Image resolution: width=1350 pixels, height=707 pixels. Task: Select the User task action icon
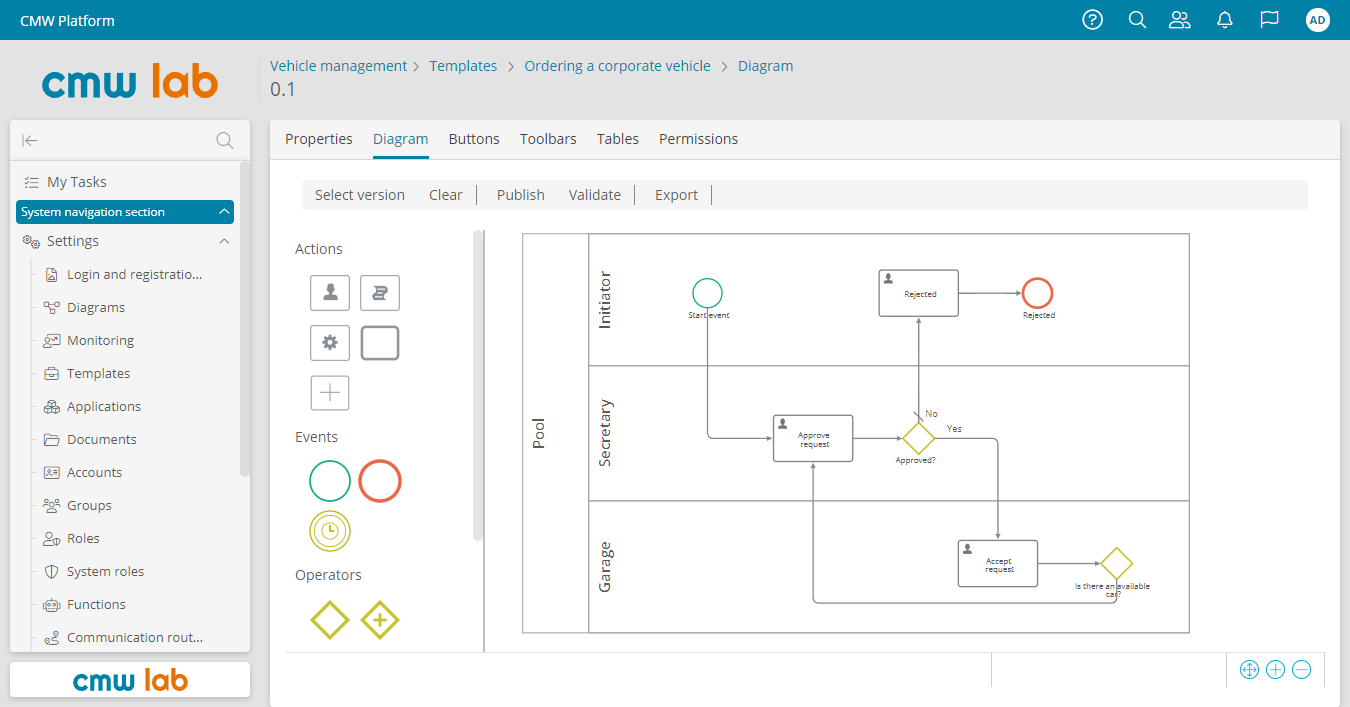pyautogui.click(x=330, y=292)
